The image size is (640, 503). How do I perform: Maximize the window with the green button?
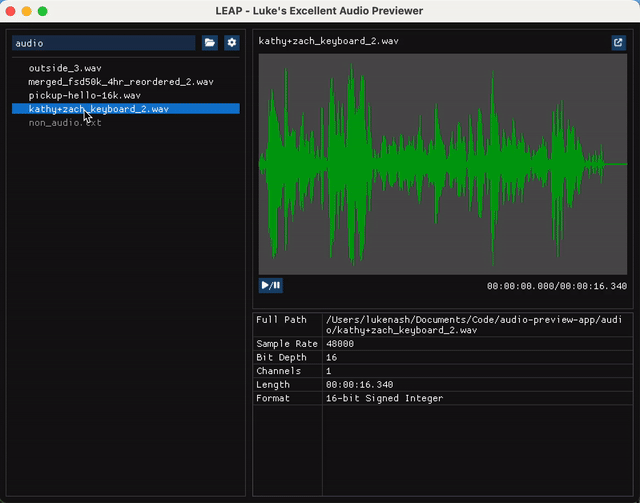42,11
